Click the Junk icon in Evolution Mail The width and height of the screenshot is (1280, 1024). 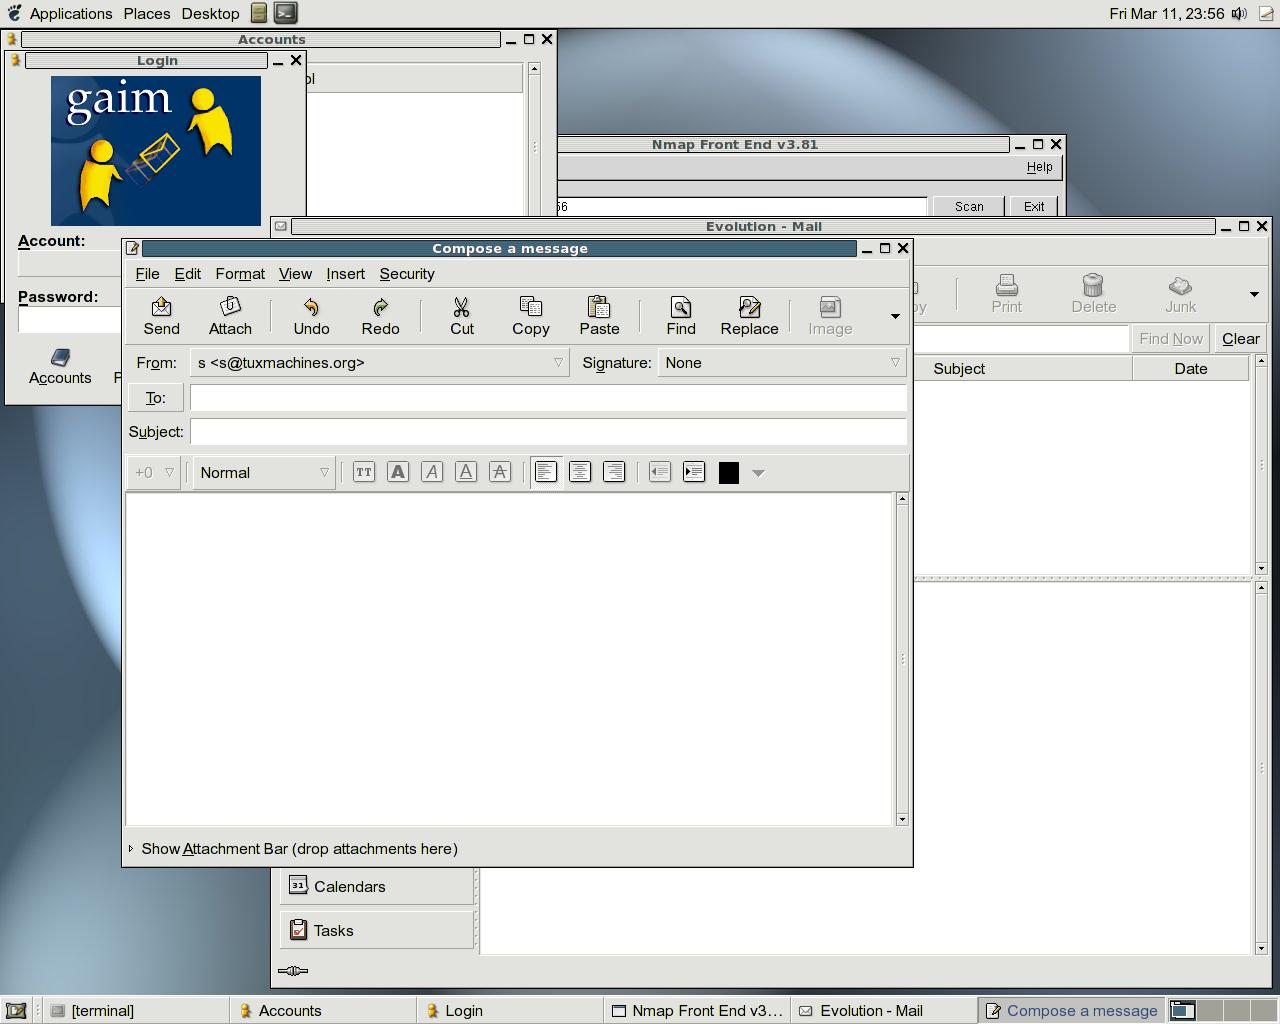[x=1180, y=294]
